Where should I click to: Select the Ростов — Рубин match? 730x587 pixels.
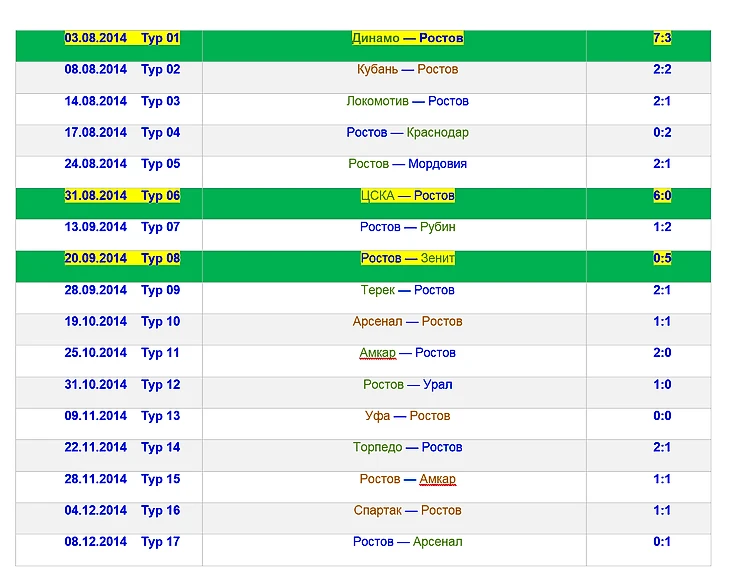point(407,227)
